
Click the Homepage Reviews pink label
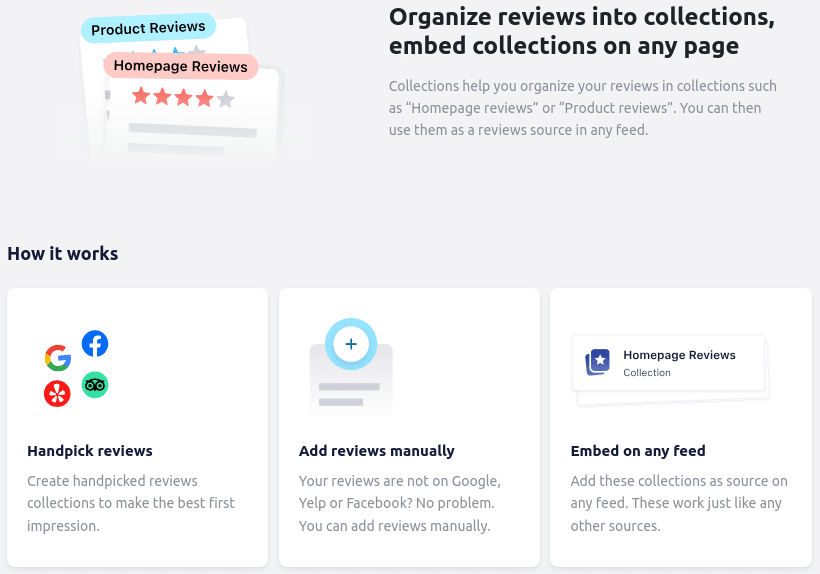click(x=181, y=67)
